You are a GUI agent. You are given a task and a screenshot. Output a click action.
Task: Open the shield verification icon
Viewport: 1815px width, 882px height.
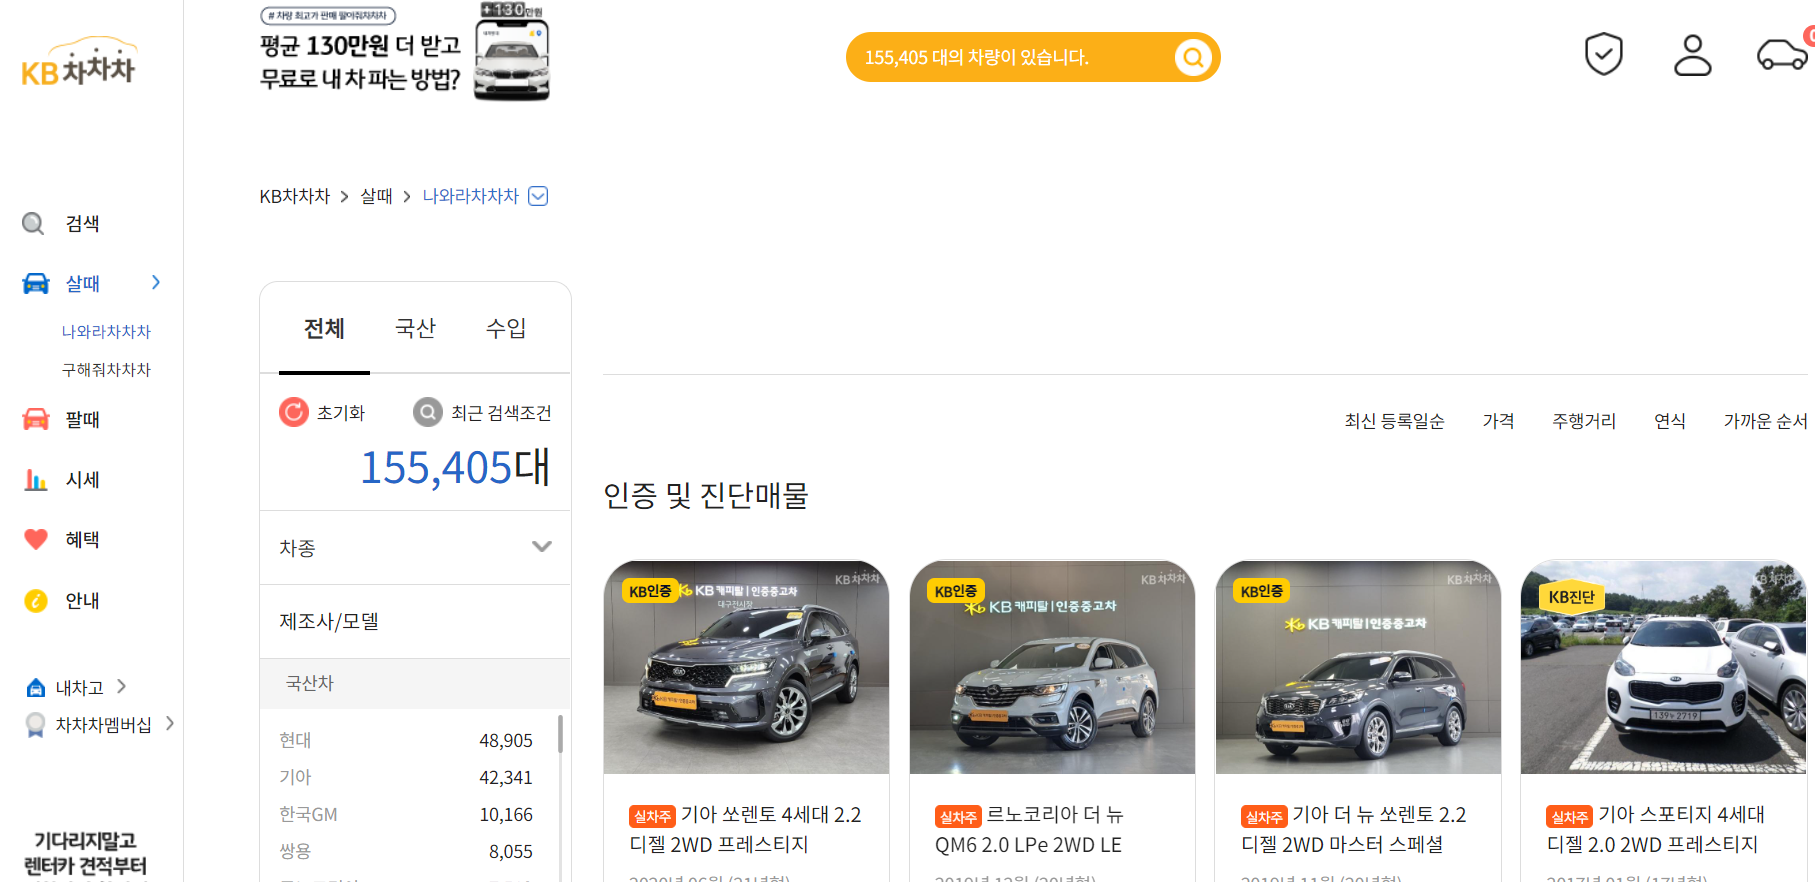(x=1603, y=54)
